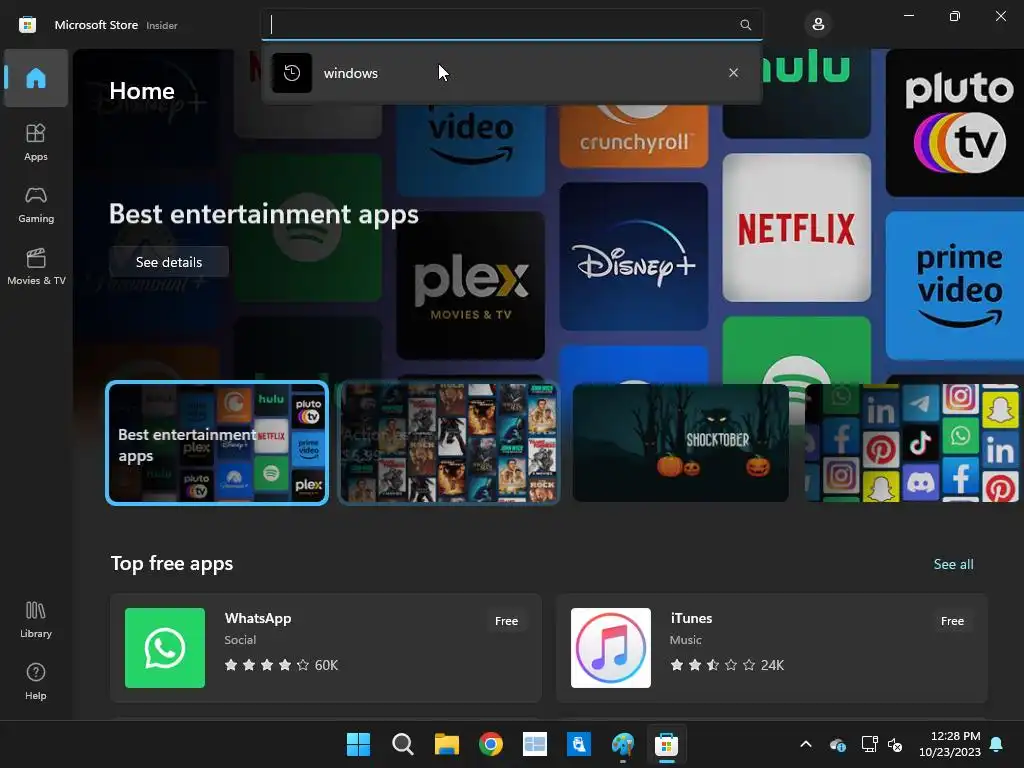Go to Apps in the sidebar
1024x768 pixels.
pos(36,142)
